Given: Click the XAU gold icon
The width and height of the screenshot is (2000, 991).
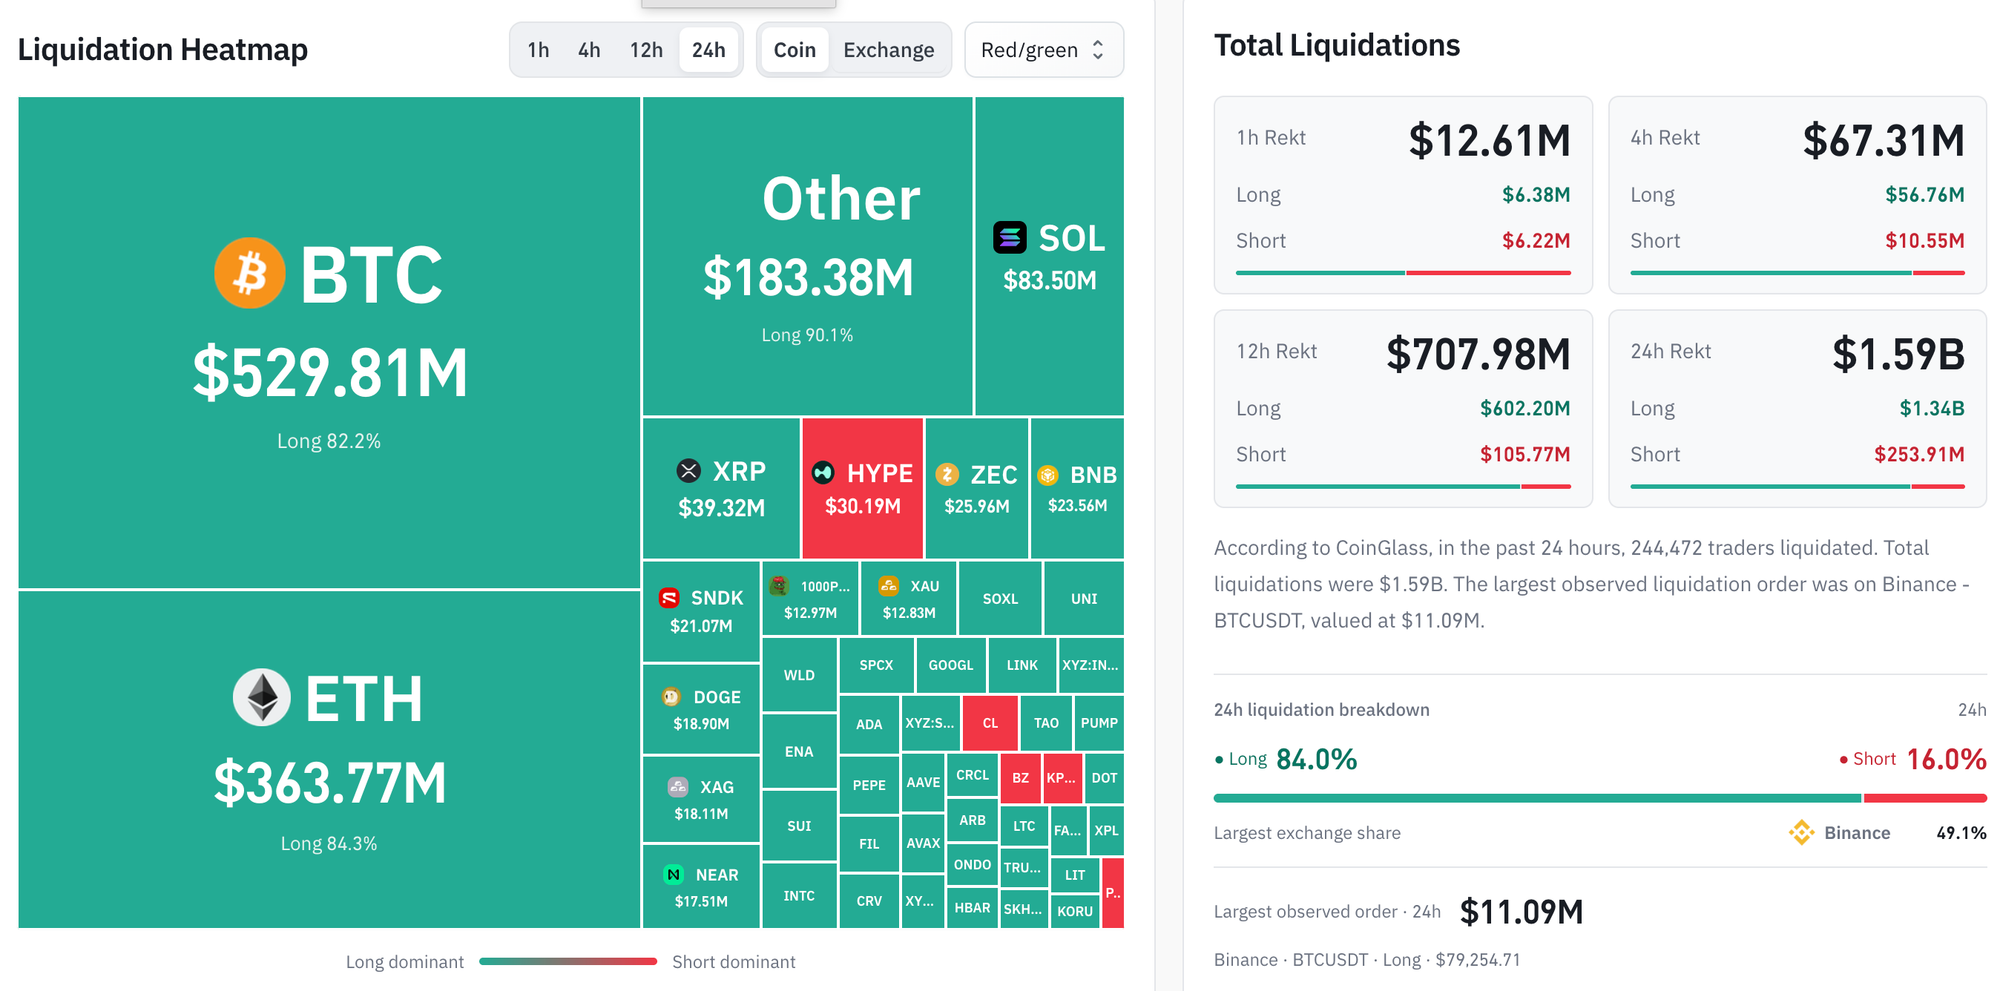Looking at the screenshot, I should [888, 586].
